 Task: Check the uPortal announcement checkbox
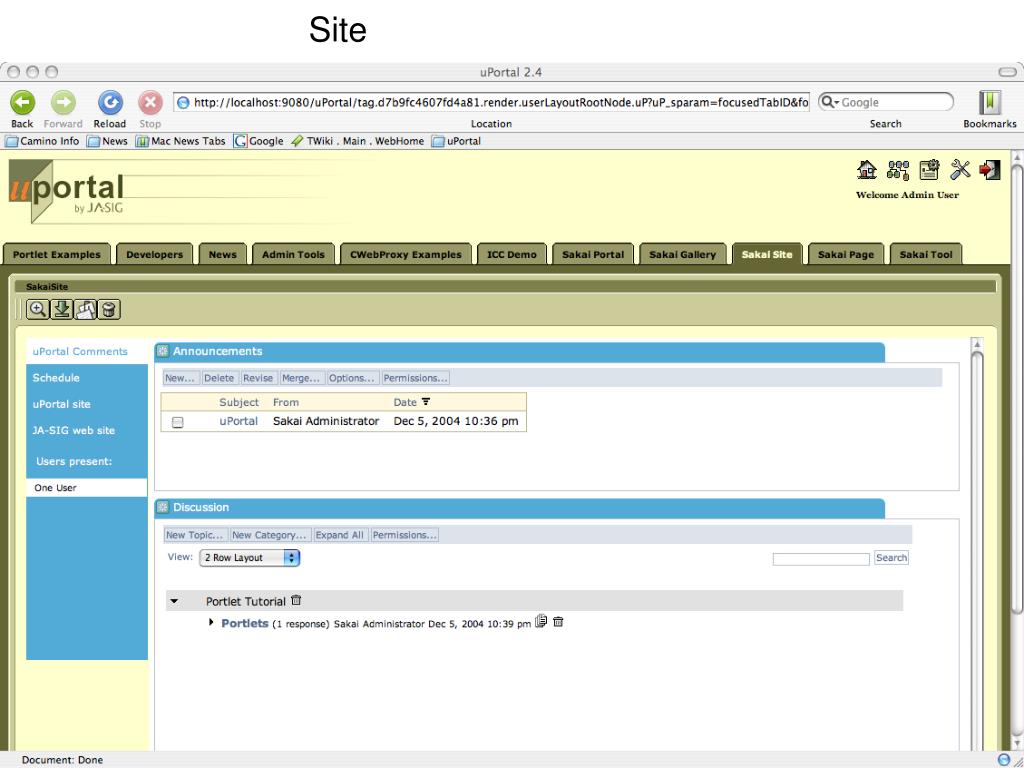pos(178,423)
